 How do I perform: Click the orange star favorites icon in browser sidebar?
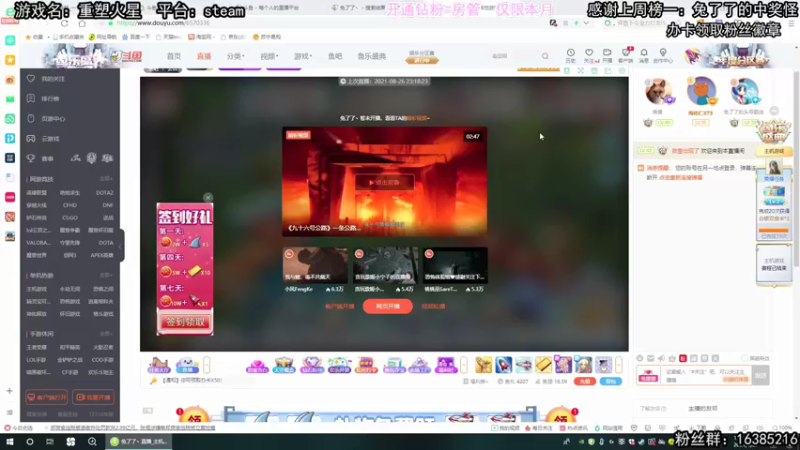(x=10, y=60)
